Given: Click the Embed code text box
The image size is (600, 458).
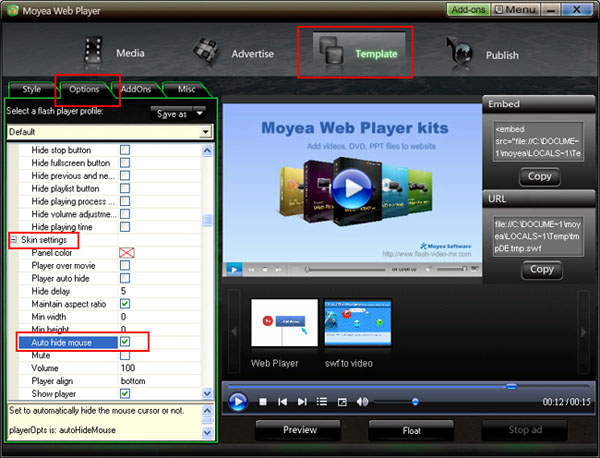Looking at the screenshot, I should [538, 141].
